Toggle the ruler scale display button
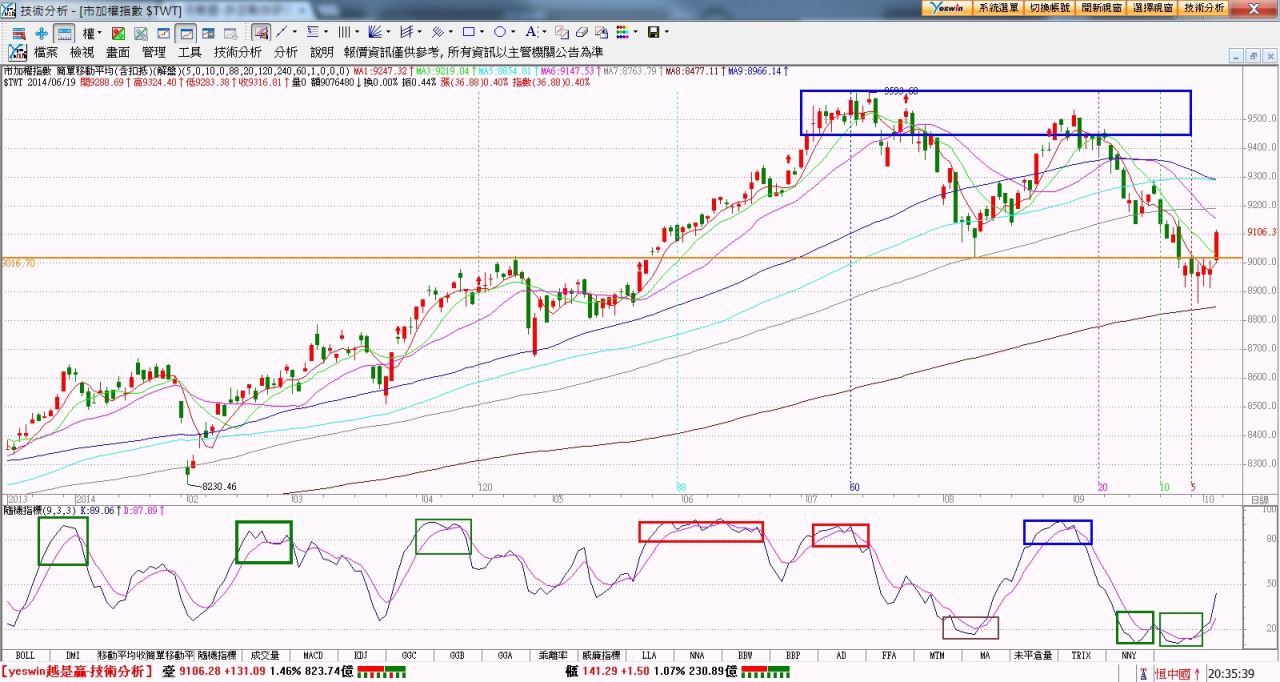This screenshot has height=682, width=1280. click(63, 32)
